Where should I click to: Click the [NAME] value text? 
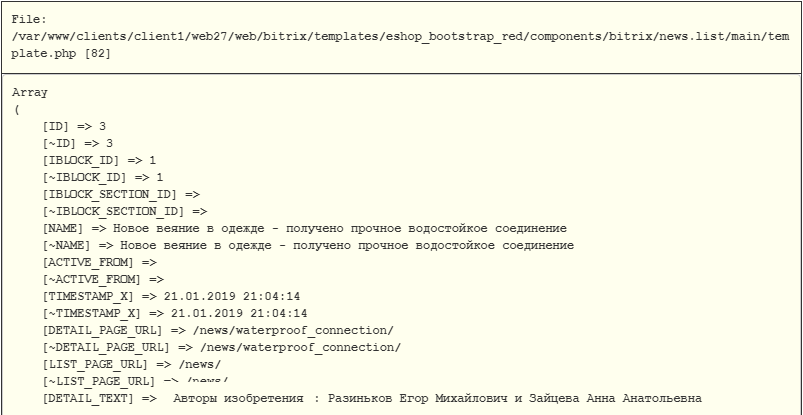[340, 228]
